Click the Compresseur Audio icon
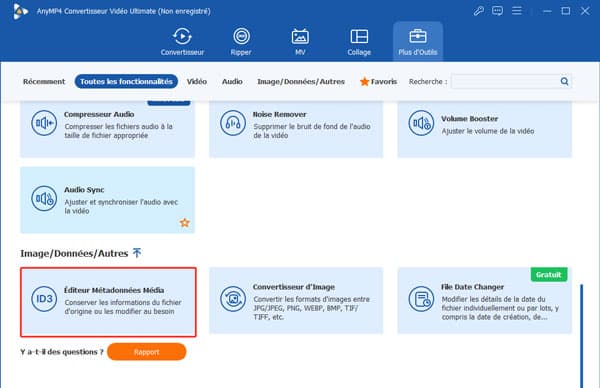600x388 pixels. click(44, 123)
